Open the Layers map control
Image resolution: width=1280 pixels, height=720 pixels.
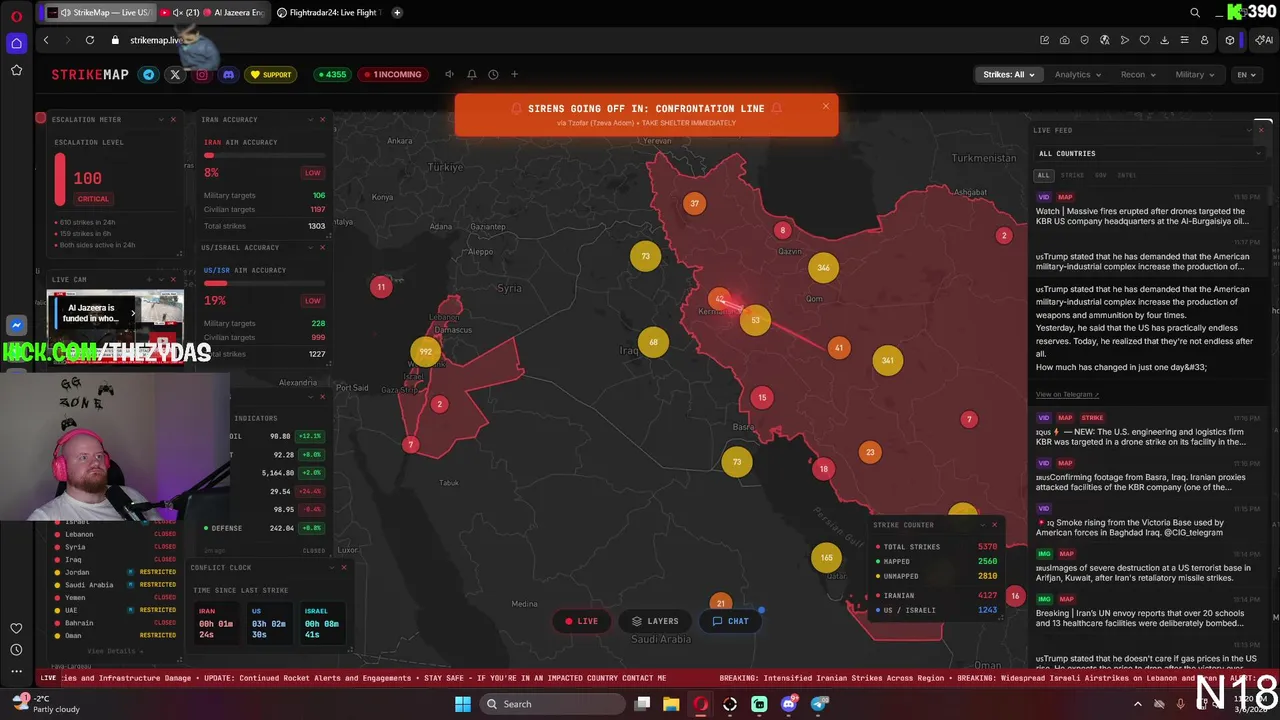click(x=655, y=621)
